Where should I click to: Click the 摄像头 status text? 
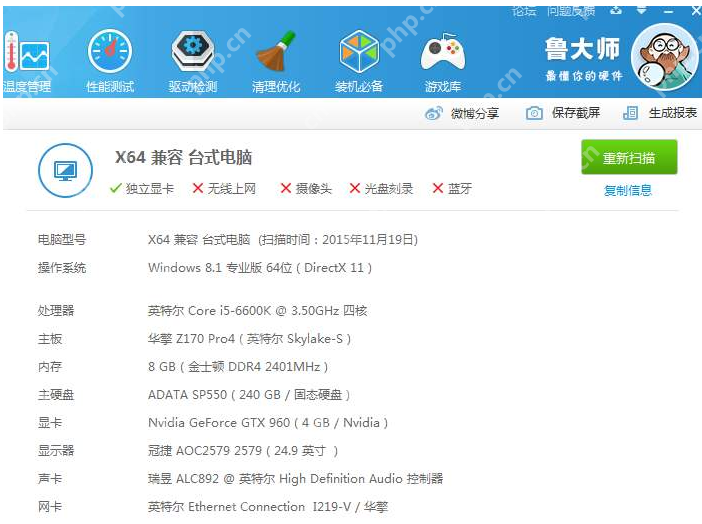point(314,189)
